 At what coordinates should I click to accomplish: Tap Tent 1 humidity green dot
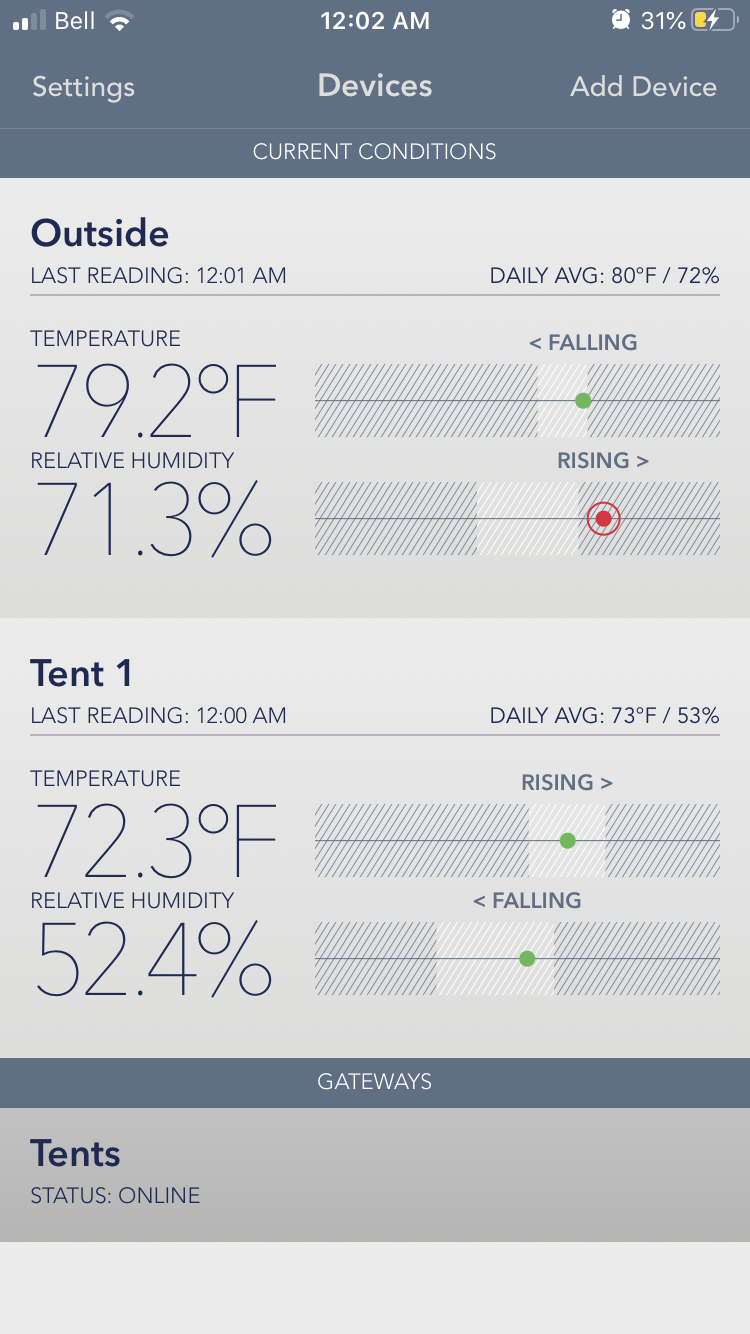tap(527, 959)
